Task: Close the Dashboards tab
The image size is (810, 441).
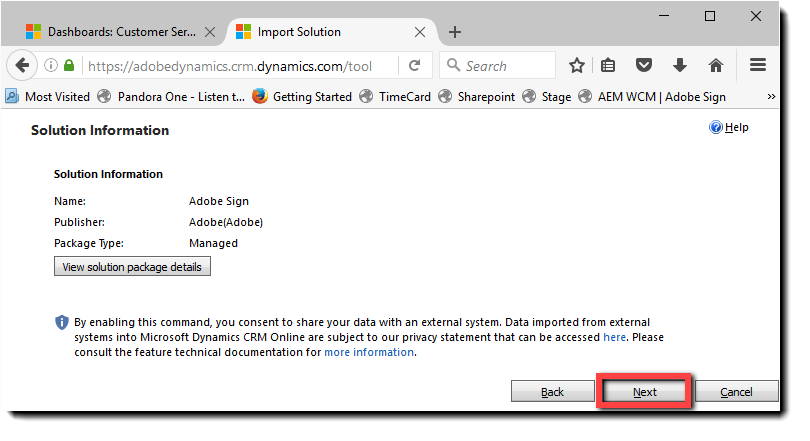Action: pyautogui.click(x=210, y=32)
